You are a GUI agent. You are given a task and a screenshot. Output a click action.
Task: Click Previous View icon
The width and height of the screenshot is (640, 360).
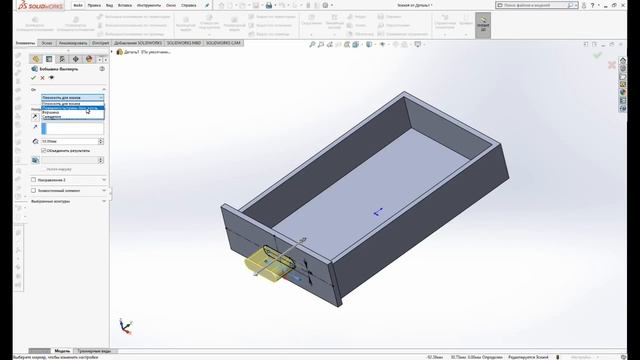tap(330, 44)
